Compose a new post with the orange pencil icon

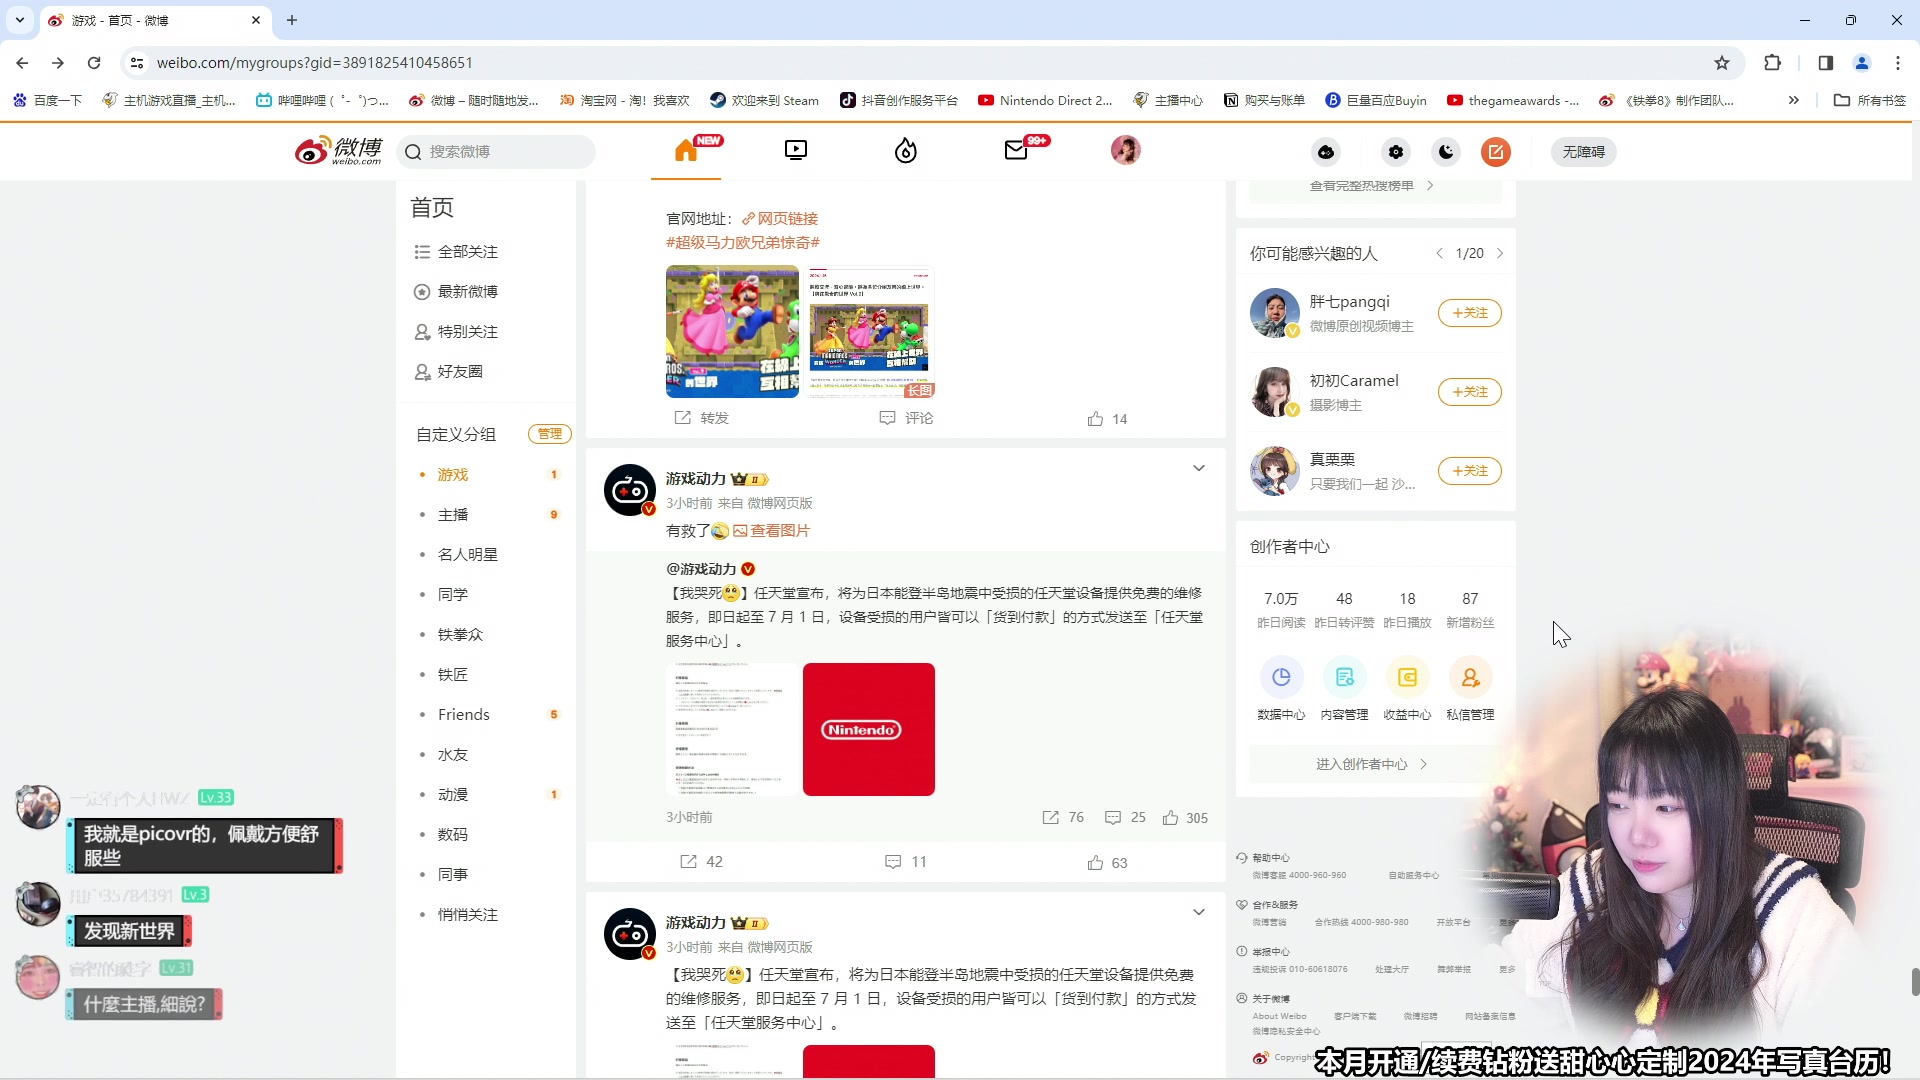tap(1495, 151)
